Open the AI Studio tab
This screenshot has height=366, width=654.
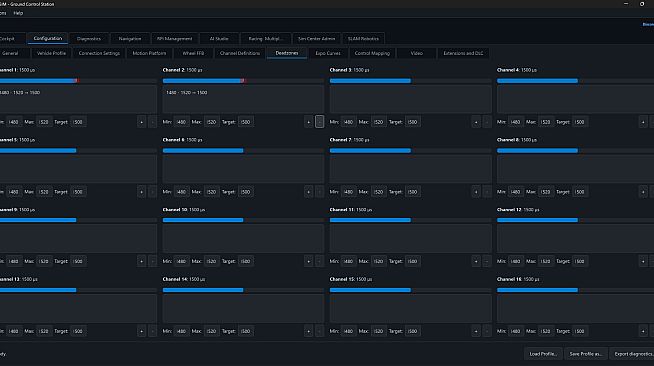point(219,39)
